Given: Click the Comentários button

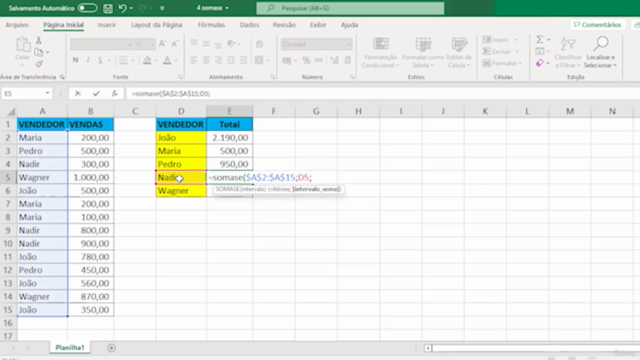Looking at the screenshot, I should point(597,25).
